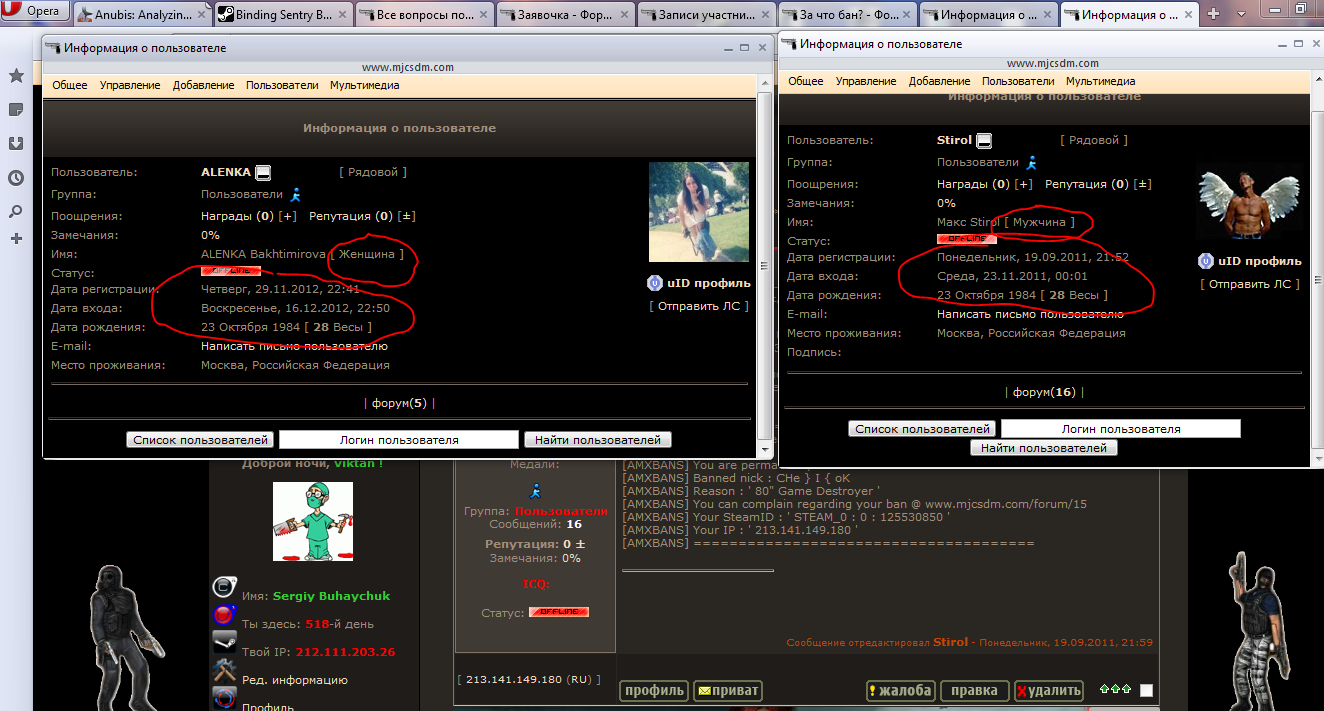Change reputation via [±] in ALENKA window
Screen dimensions: 1324x711
click(408, 216)
